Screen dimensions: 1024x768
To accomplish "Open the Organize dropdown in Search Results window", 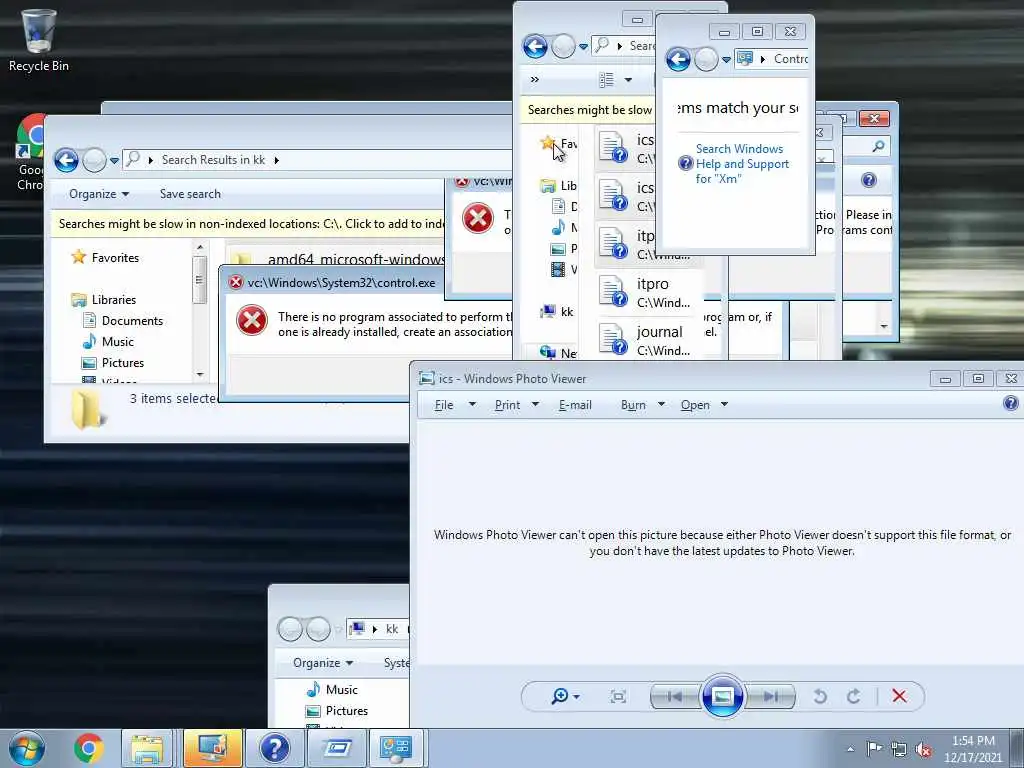I will (x=99, y=194).
